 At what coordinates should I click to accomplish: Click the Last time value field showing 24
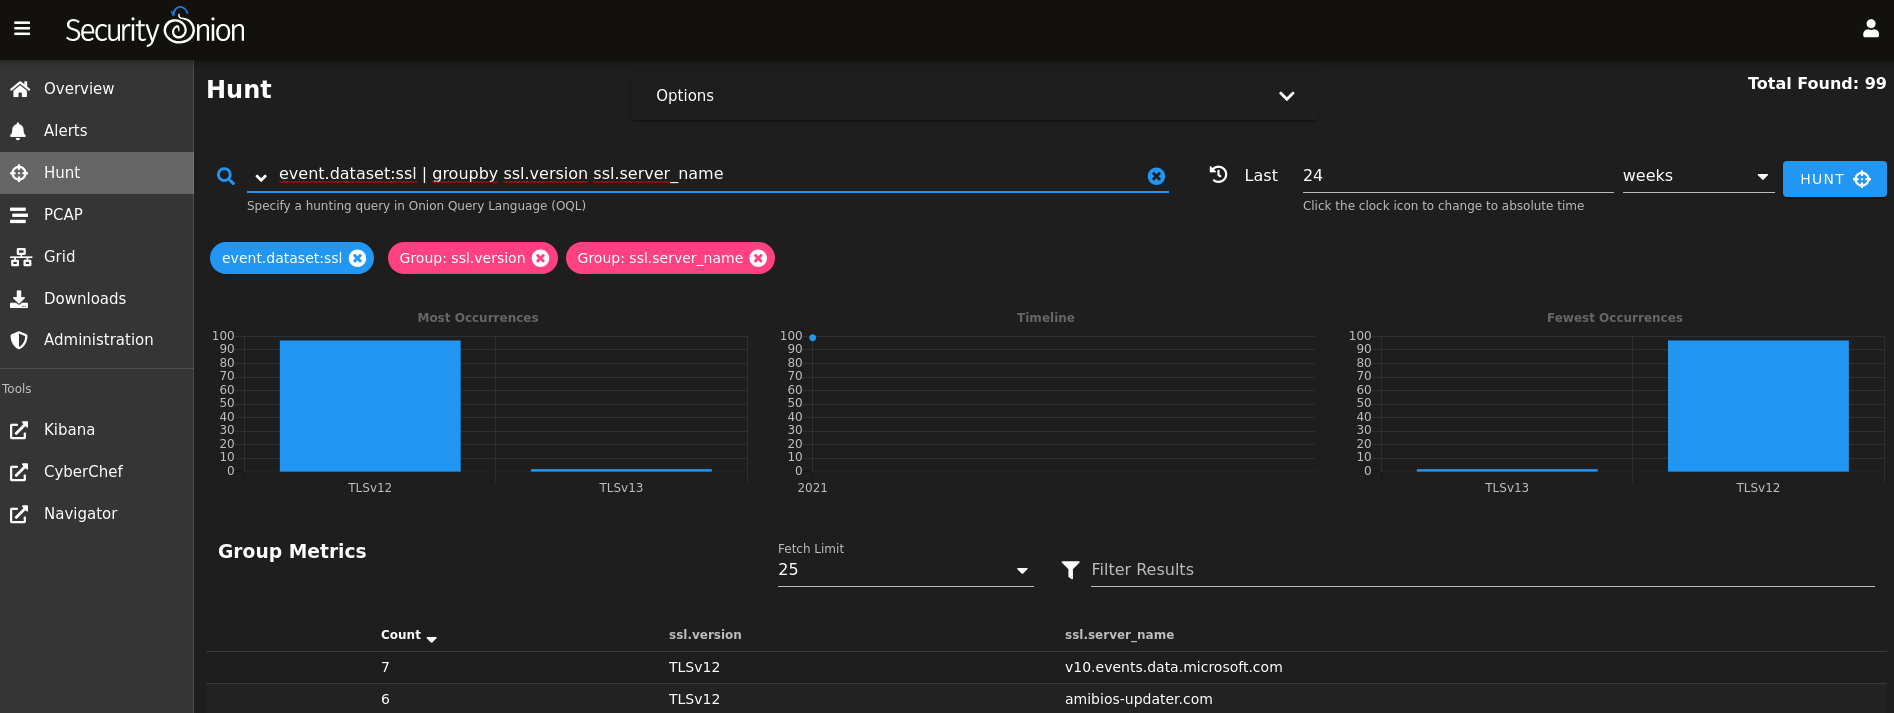pyautogui.click(x=1457, y=176)
